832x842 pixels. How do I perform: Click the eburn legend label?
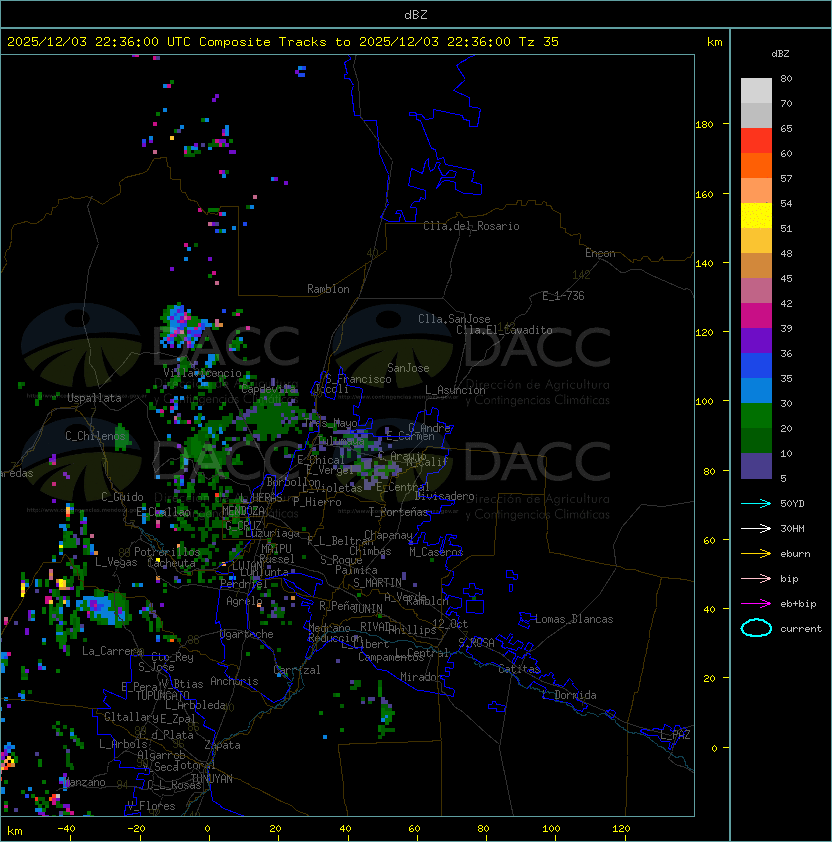pyautogui.click(x=795, y=554)
